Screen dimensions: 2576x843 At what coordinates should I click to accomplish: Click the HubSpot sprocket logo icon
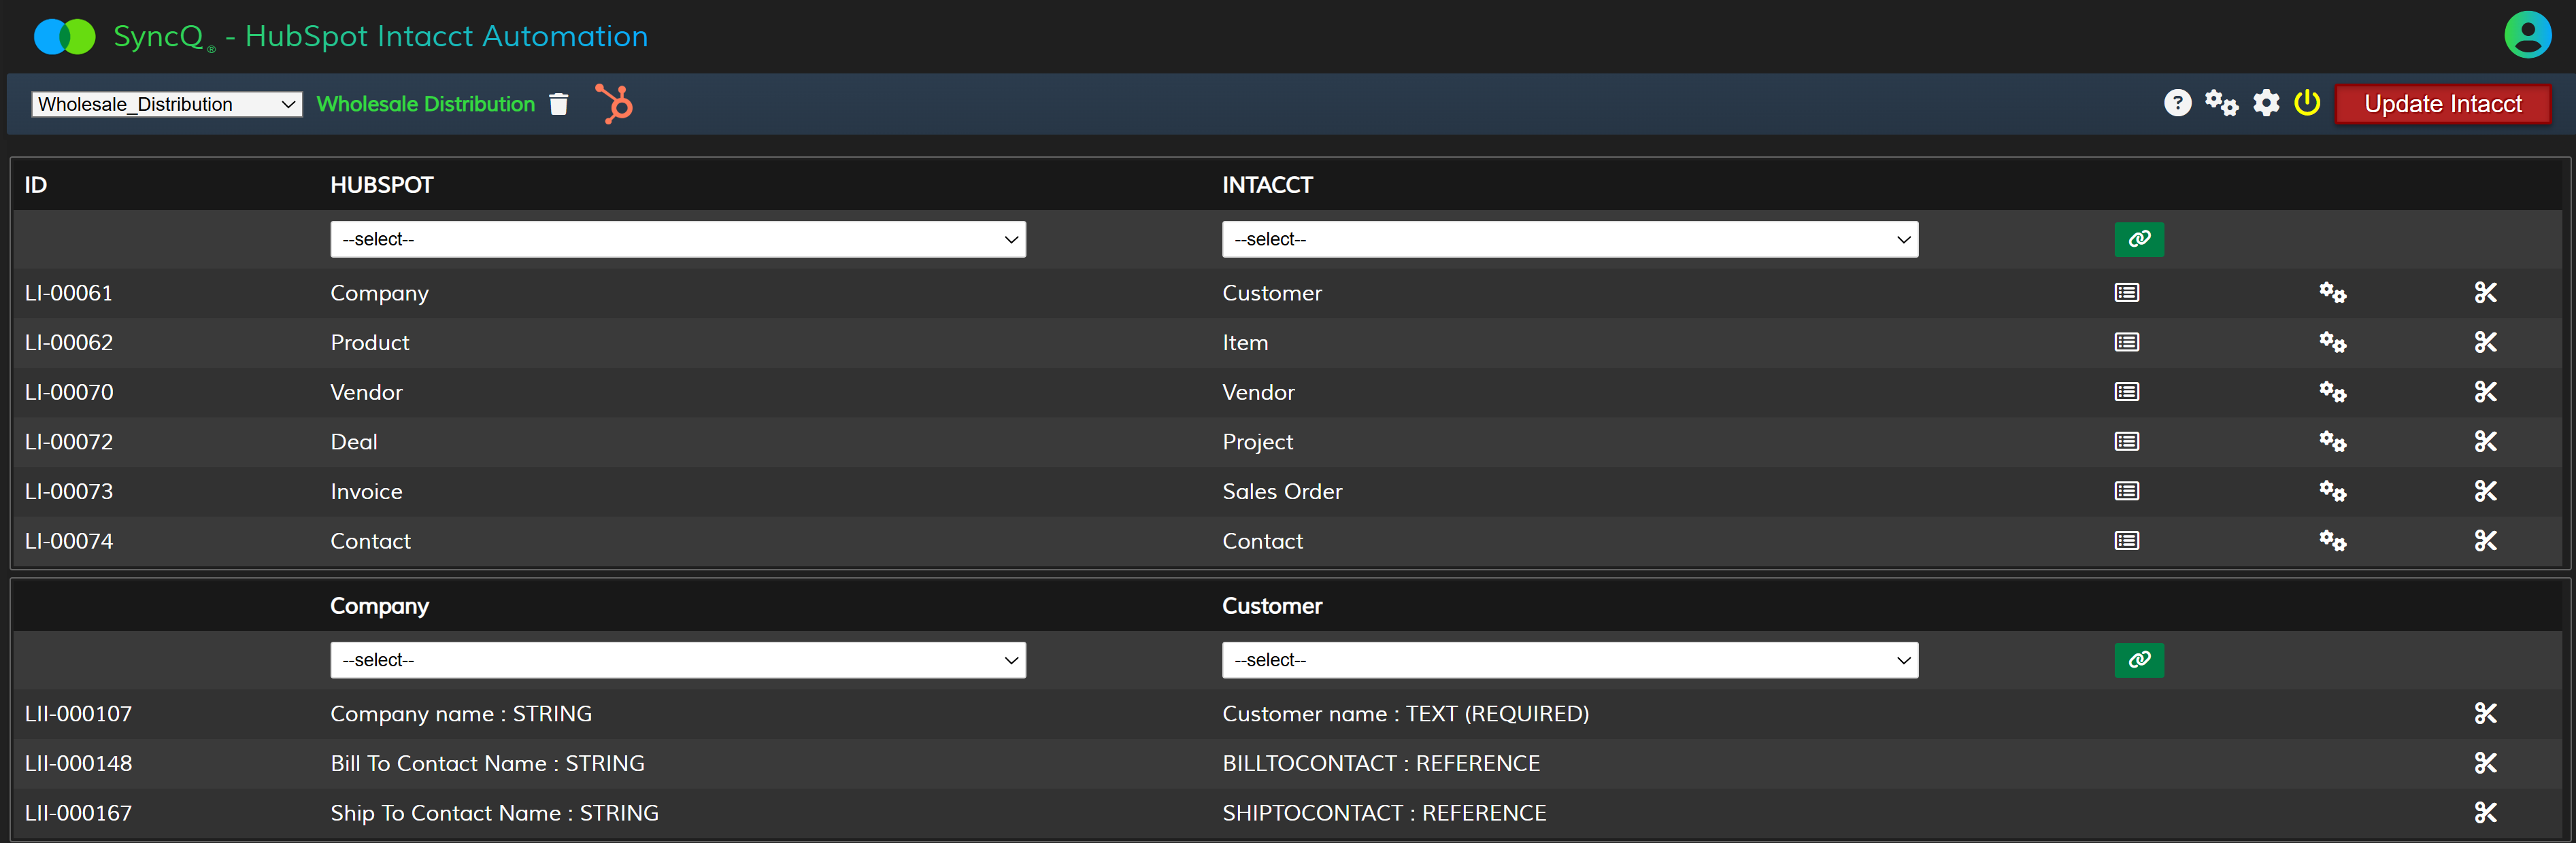point(614,104)
